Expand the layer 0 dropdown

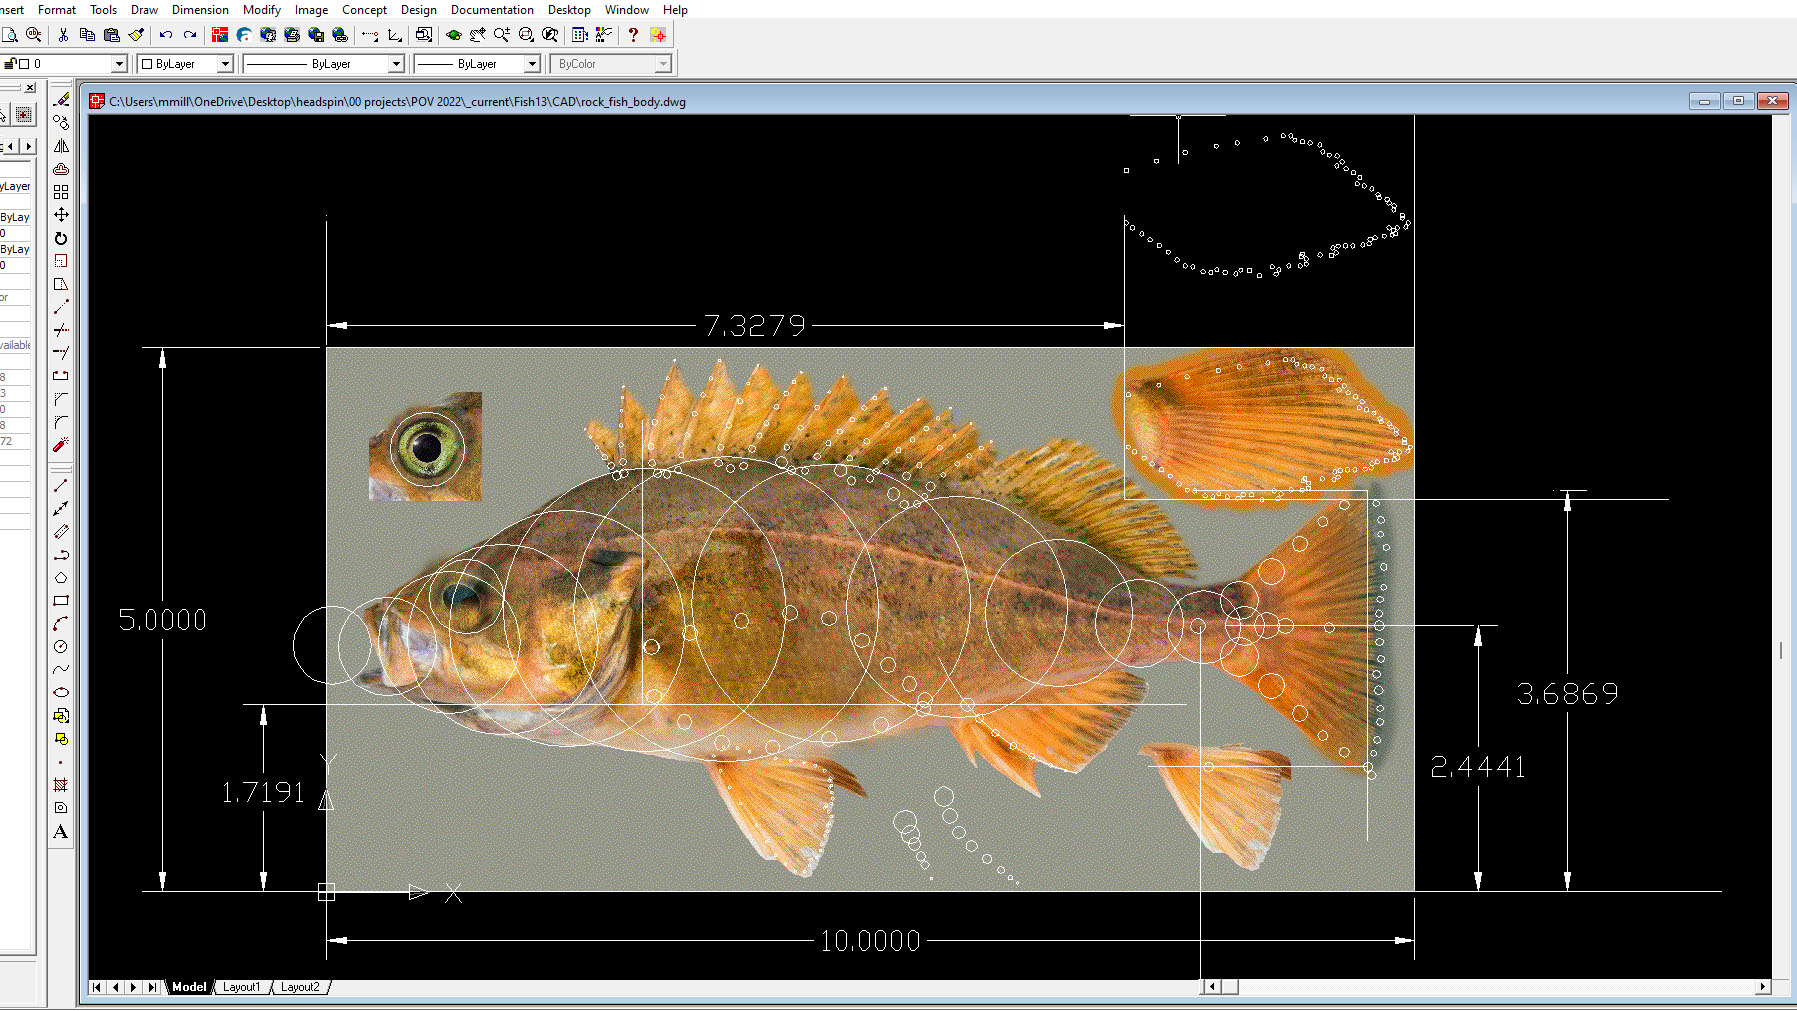point(119,64)
